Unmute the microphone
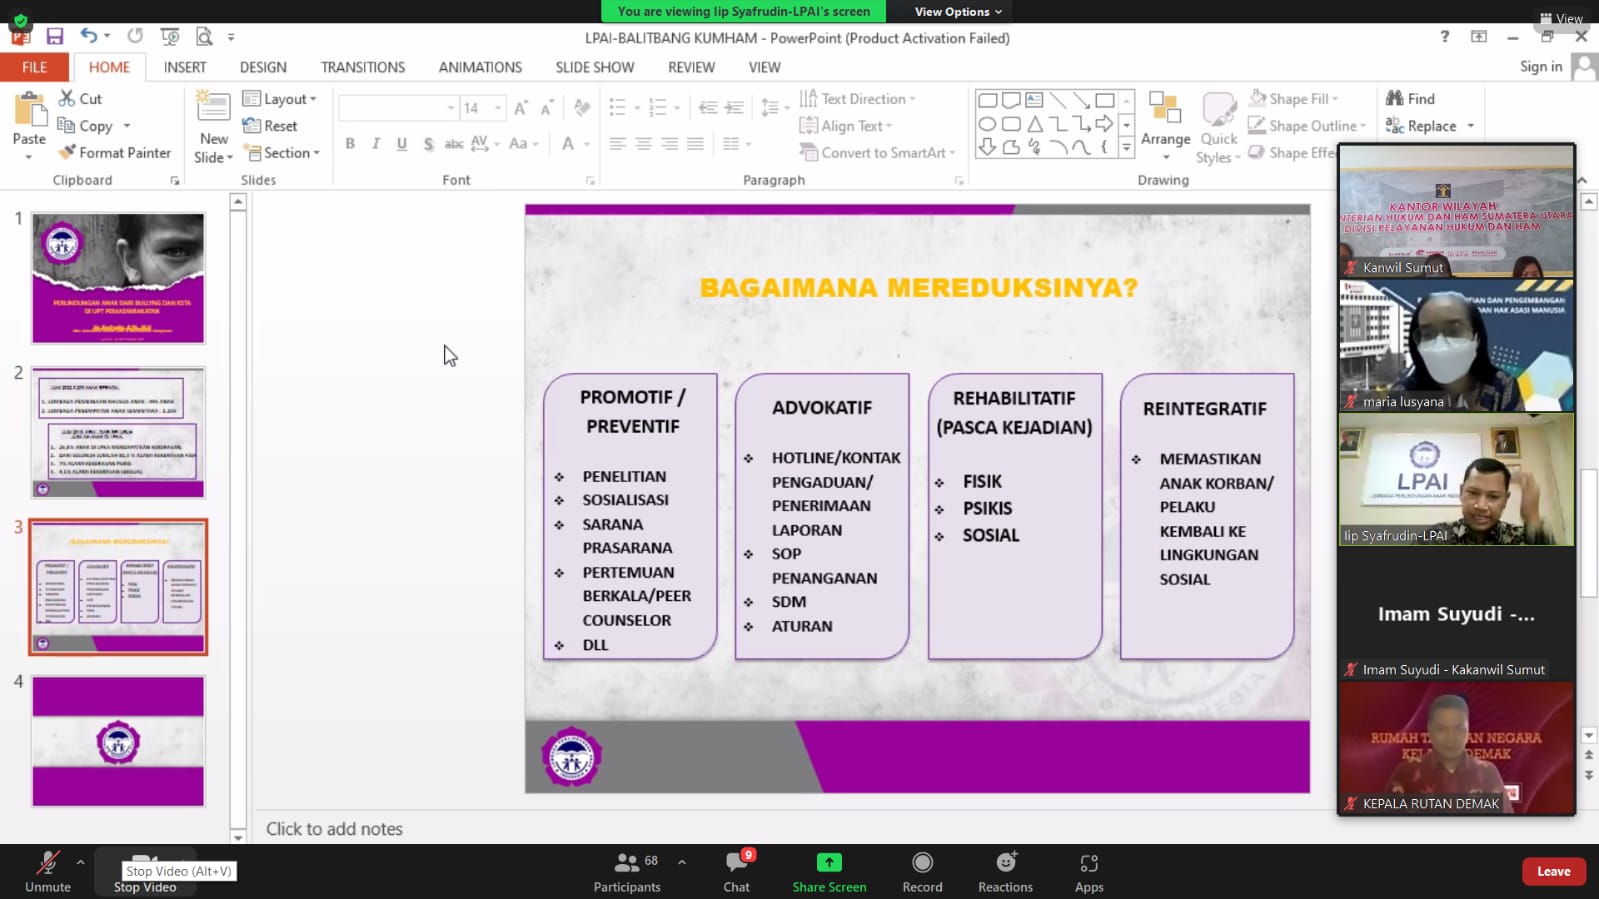 click(x=47, y=871)
